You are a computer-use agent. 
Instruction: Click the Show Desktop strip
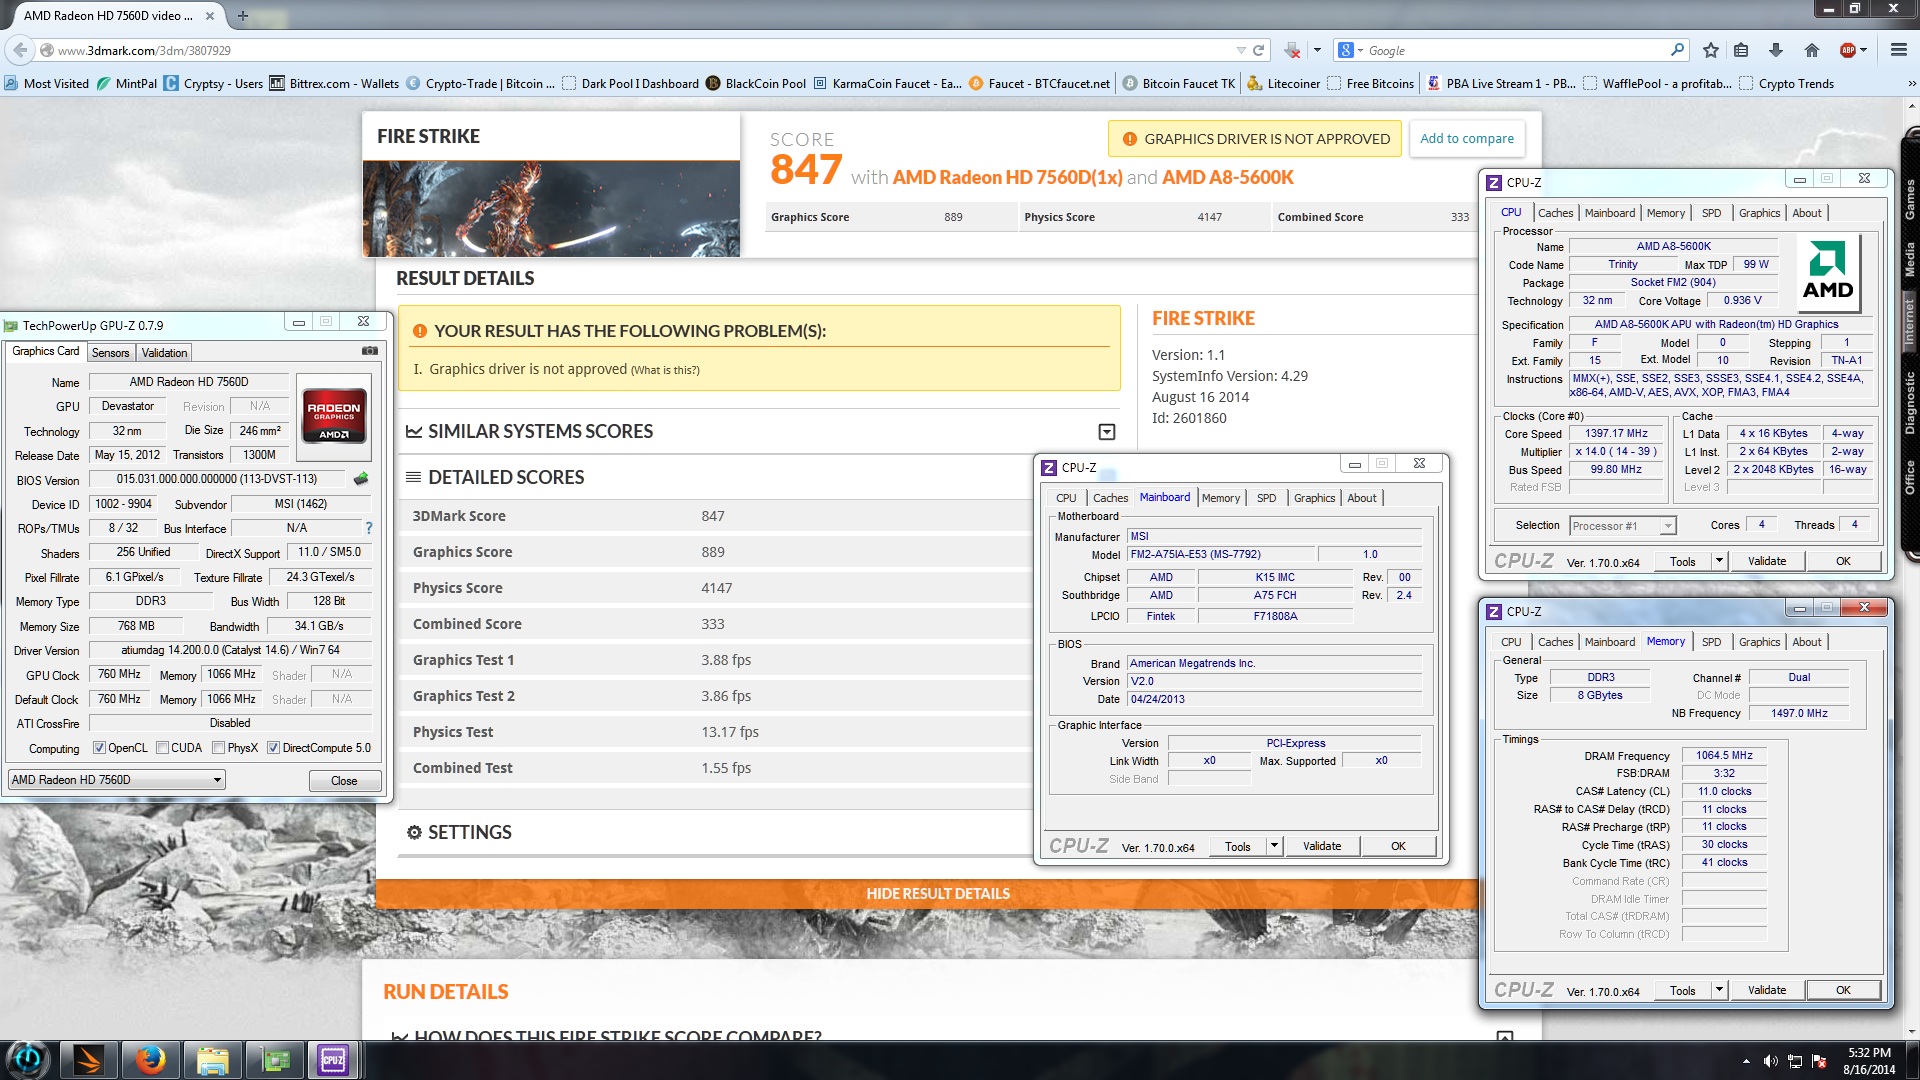(x=1913, y=1060)
